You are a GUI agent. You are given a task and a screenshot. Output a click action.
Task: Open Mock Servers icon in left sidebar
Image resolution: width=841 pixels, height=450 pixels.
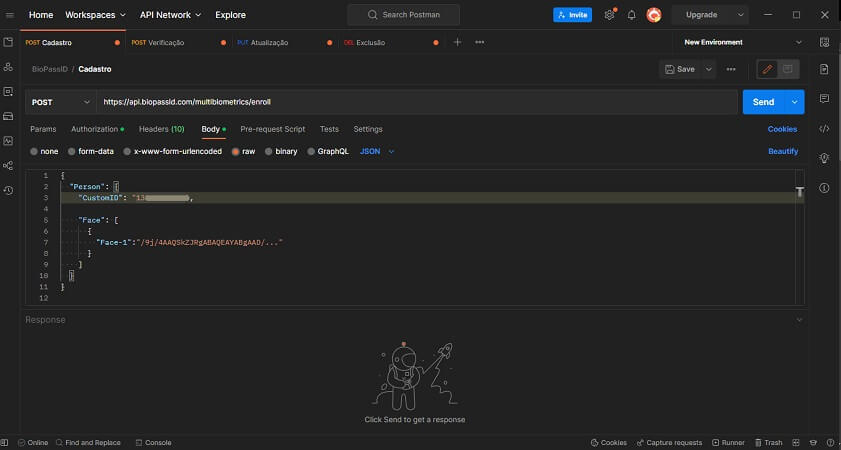click(x=8, y=116)
